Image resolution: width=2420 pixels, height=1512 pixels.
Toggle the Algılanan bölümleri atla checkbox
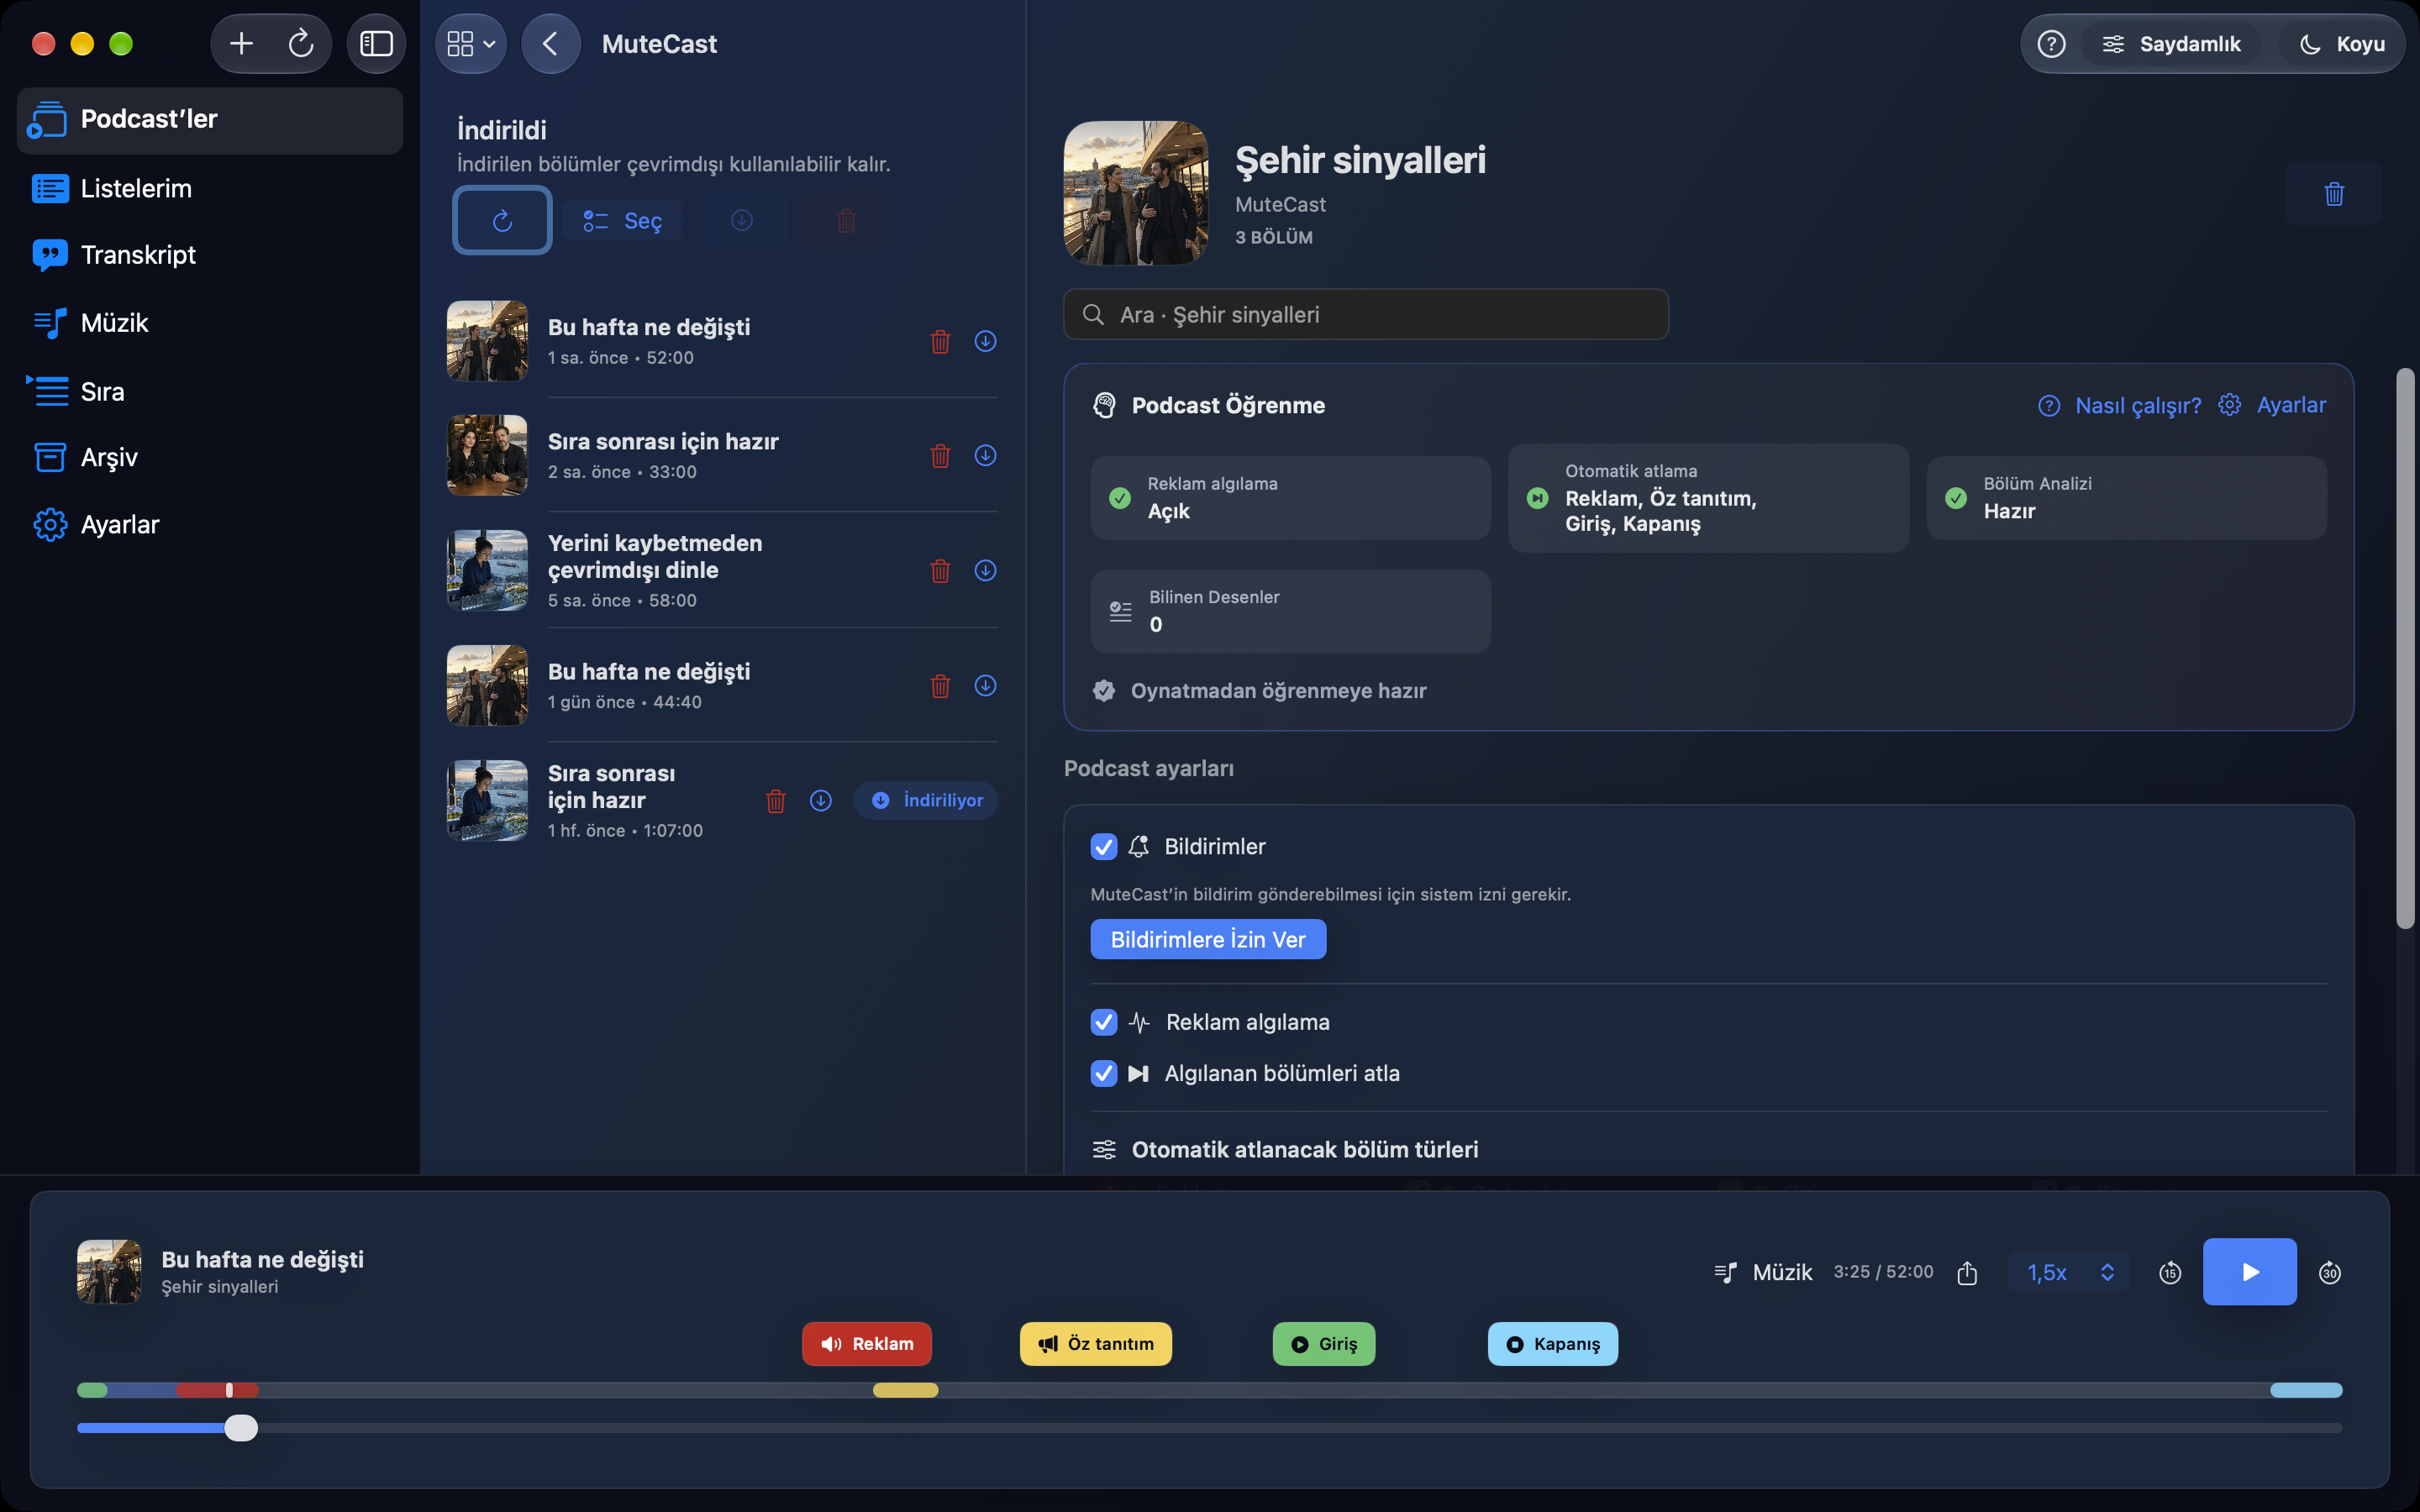(x=1104, y=1073)
